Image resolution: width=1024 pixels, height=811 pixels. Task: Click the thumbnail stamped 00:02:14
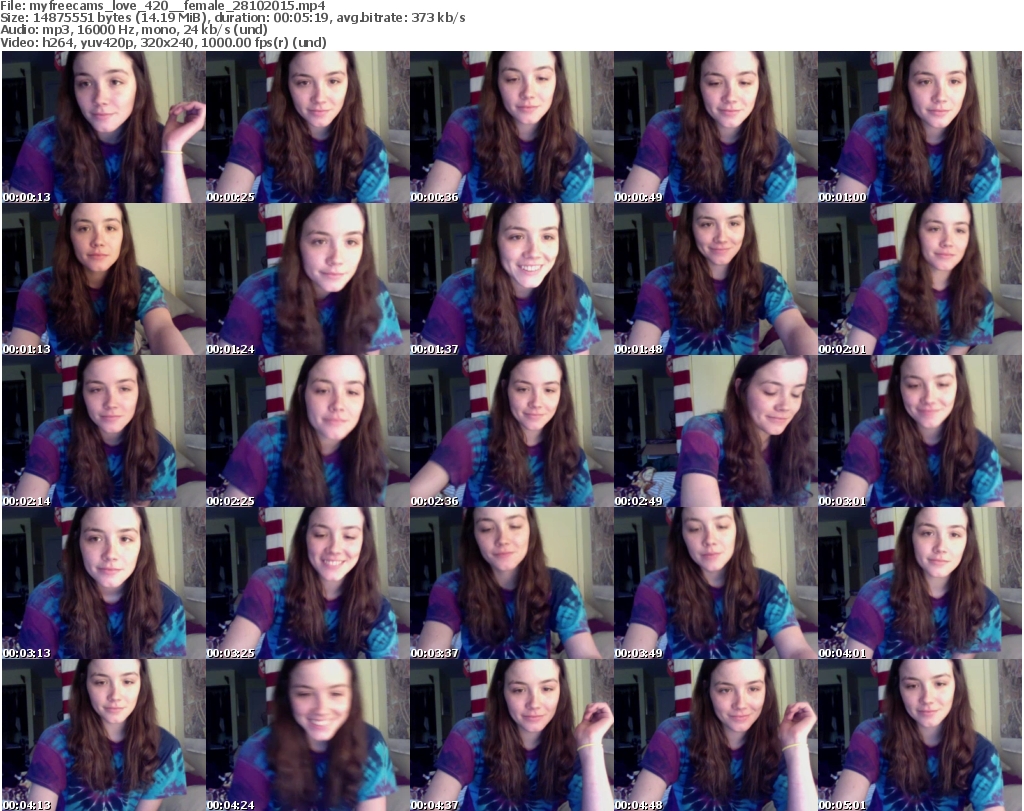[104, 431]
